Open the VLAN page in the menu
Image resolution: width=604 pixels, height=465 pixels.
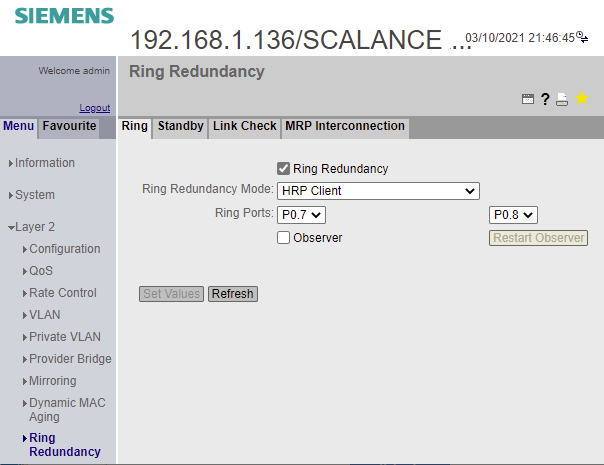(x=45, y=315)
